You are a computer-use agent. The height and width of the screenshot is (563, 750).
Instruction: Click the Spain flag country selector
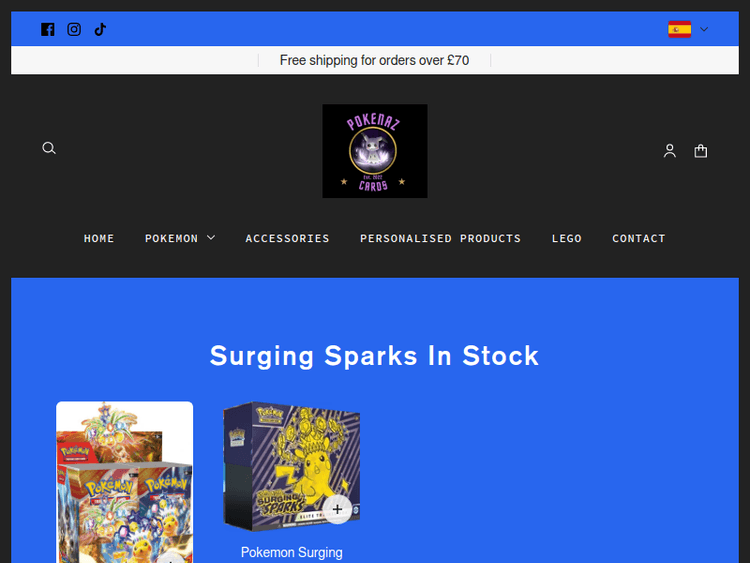click(680, 30)
